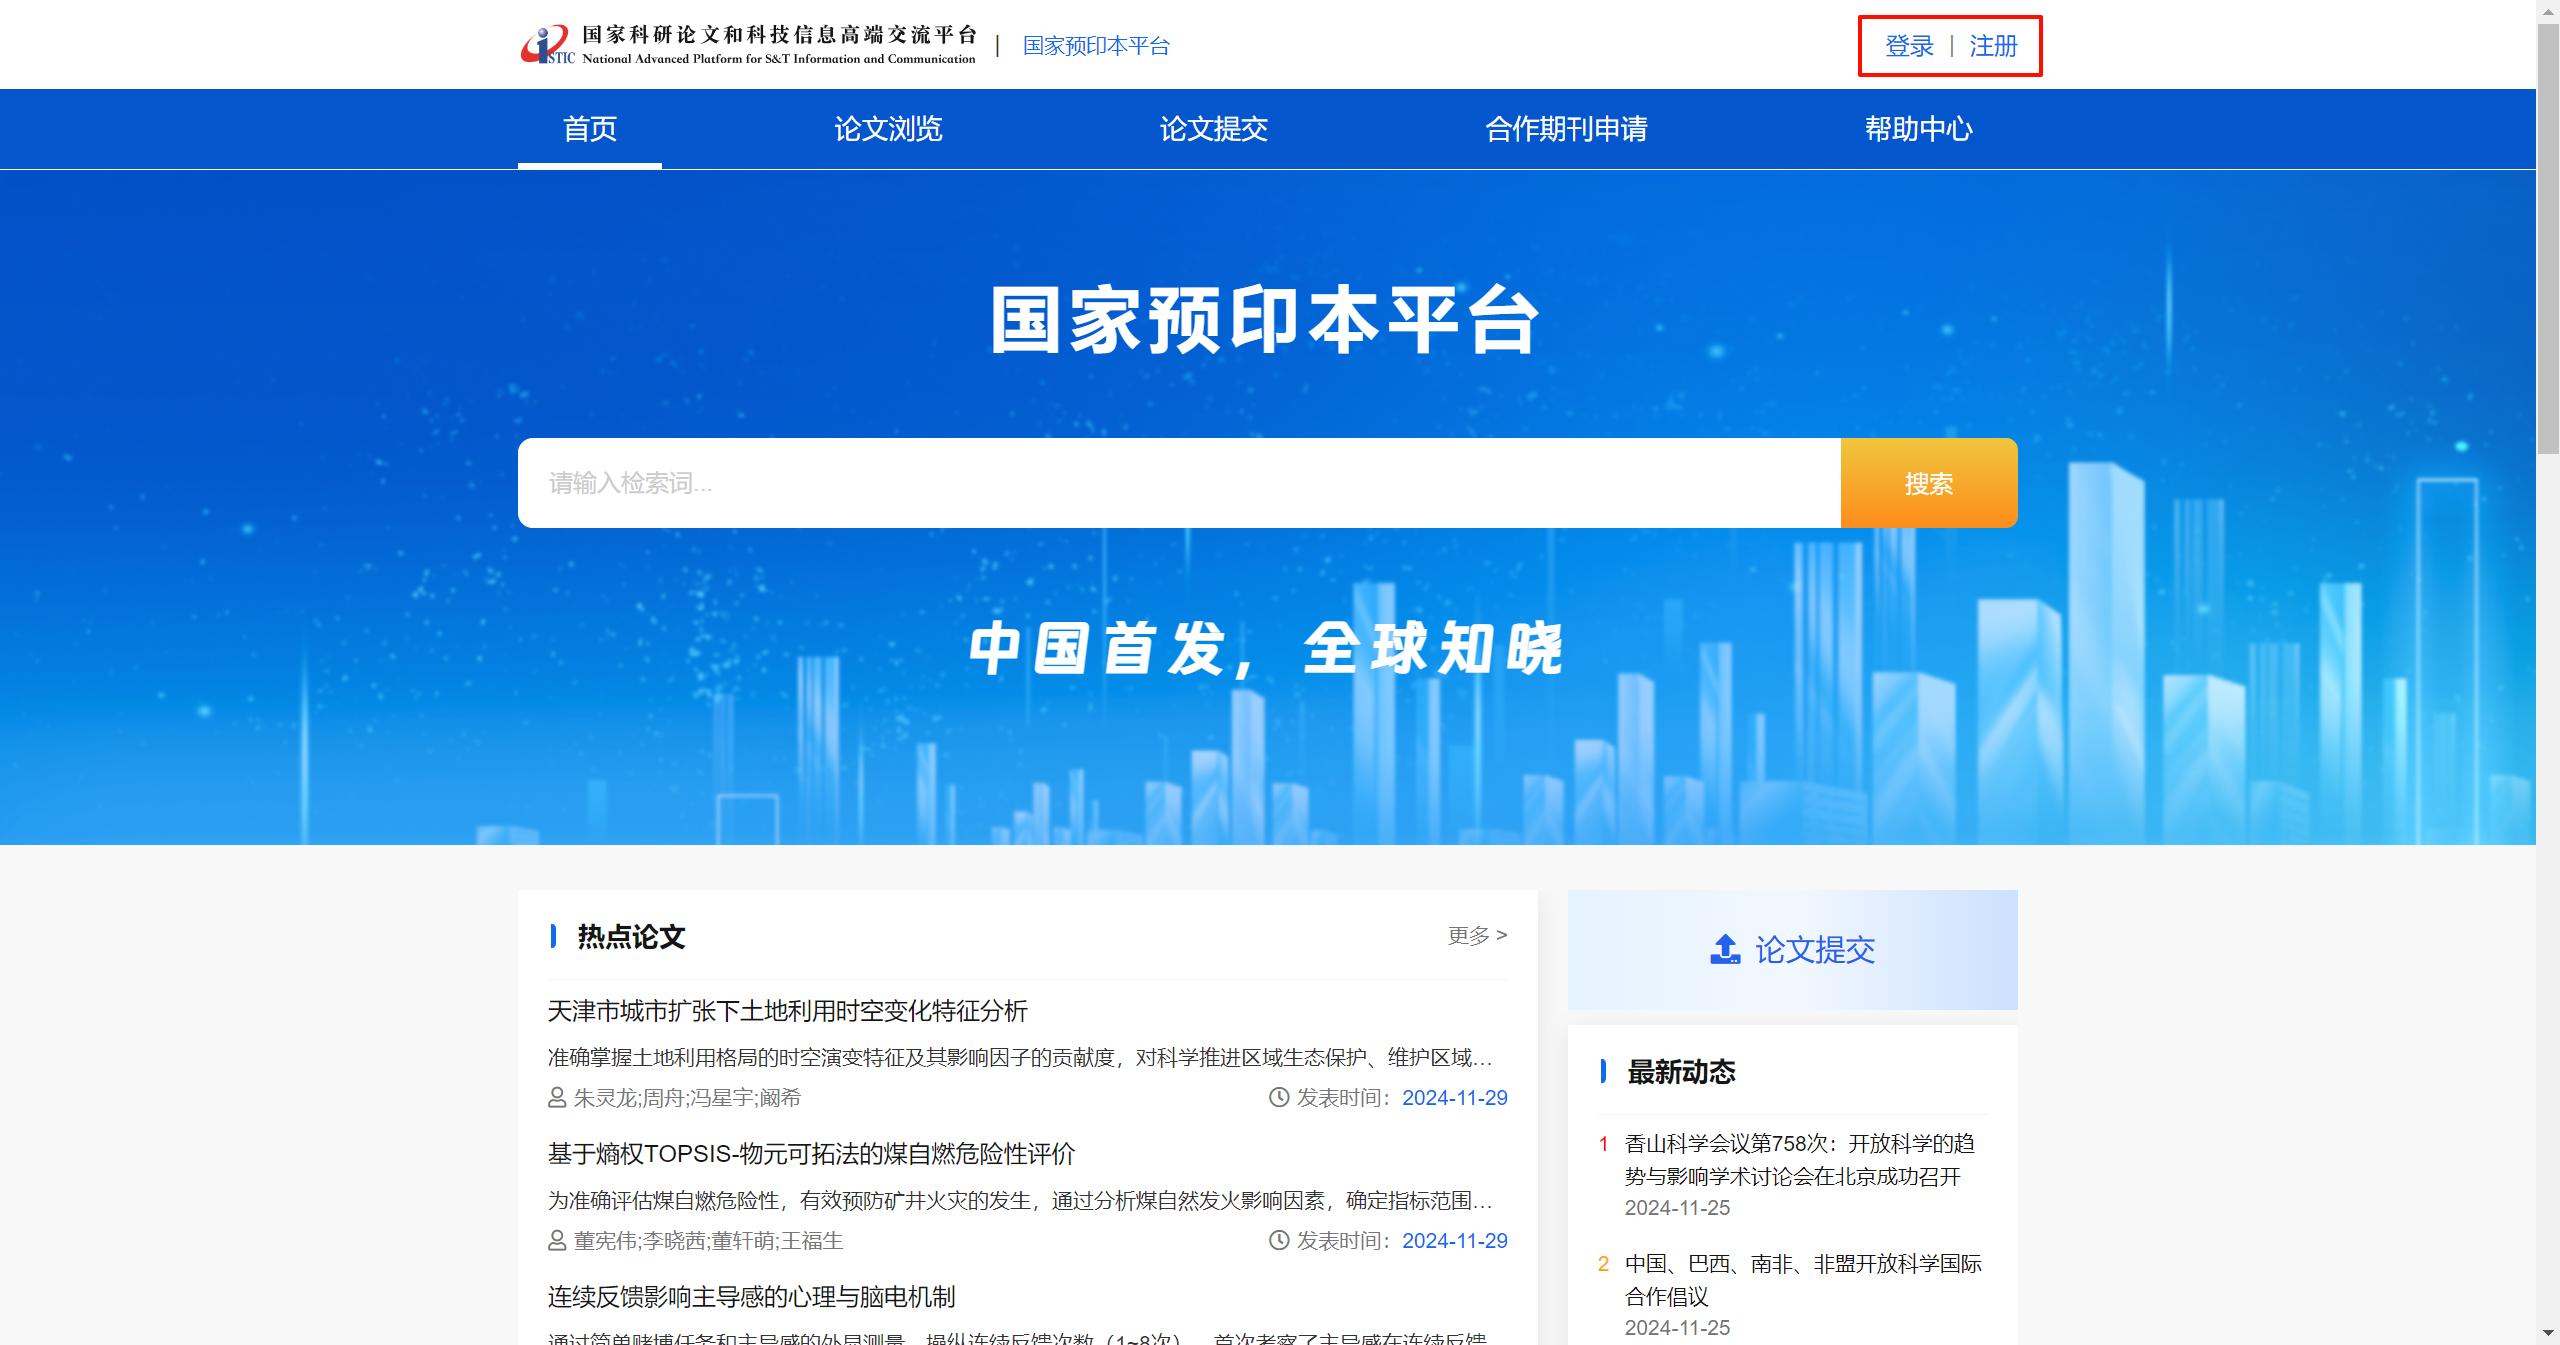
Task: Click the abstract beginning 准确掌握土地利用格局
Action: coord(1020,1057)
